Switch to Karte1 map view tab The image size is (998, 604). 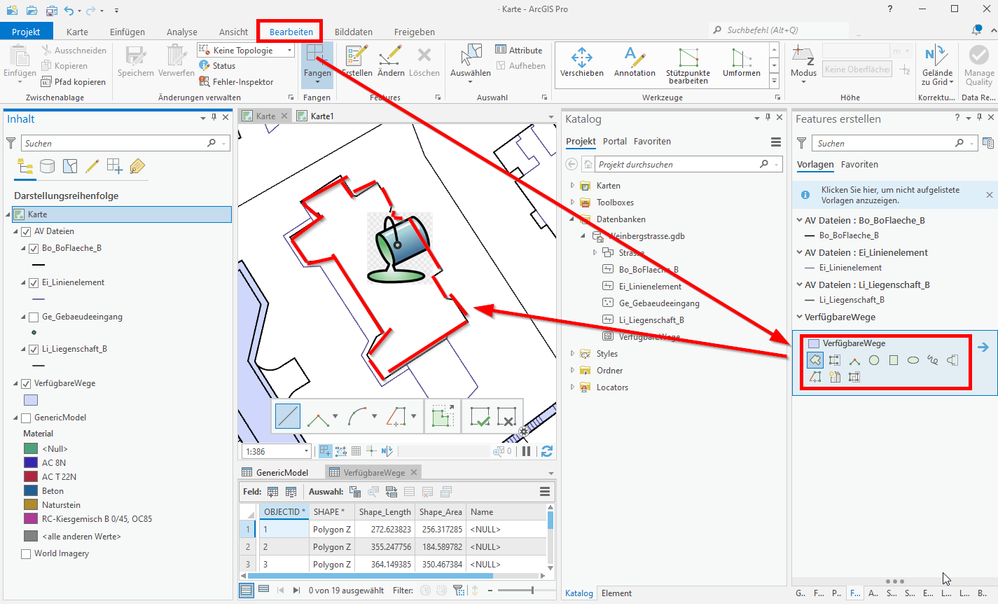(x=315, y=116)
